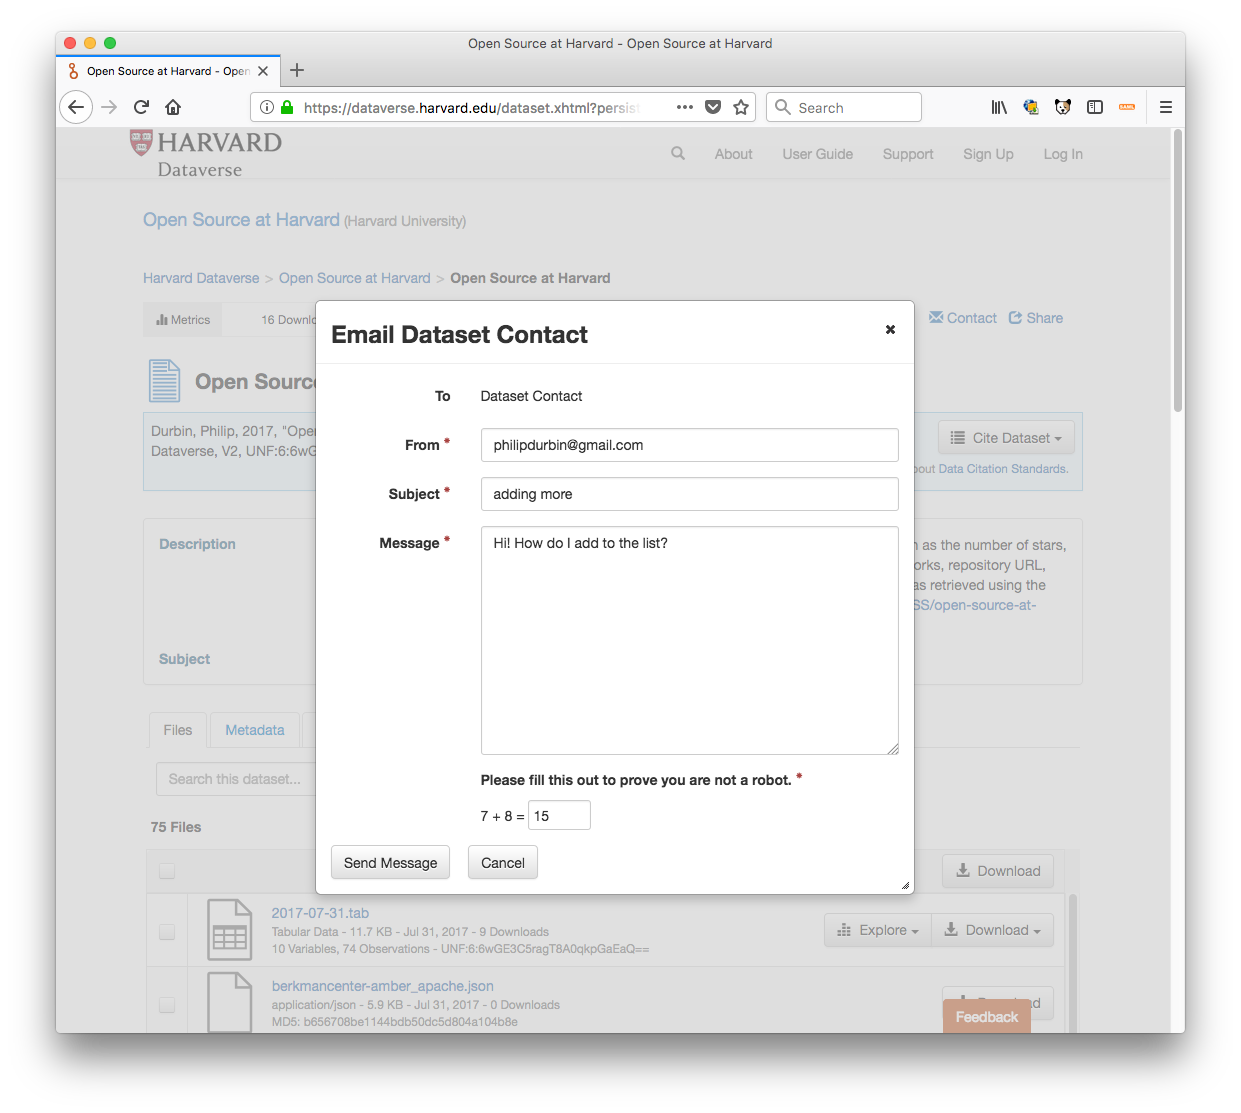Open the About menu item

733,154
